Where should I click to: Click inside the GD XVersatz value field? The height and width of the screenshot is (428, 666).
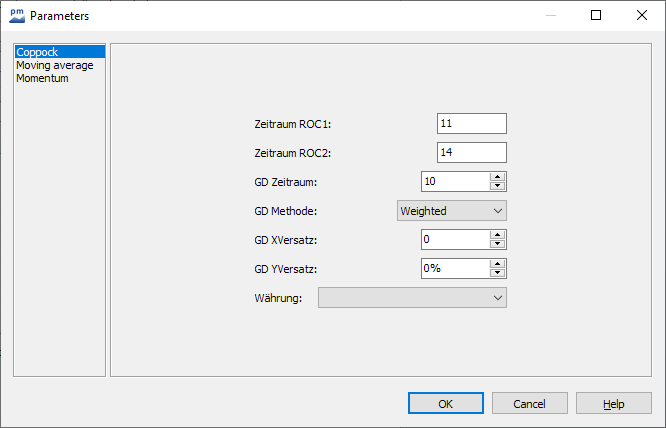pyautogui.click(x=455, y=239)
